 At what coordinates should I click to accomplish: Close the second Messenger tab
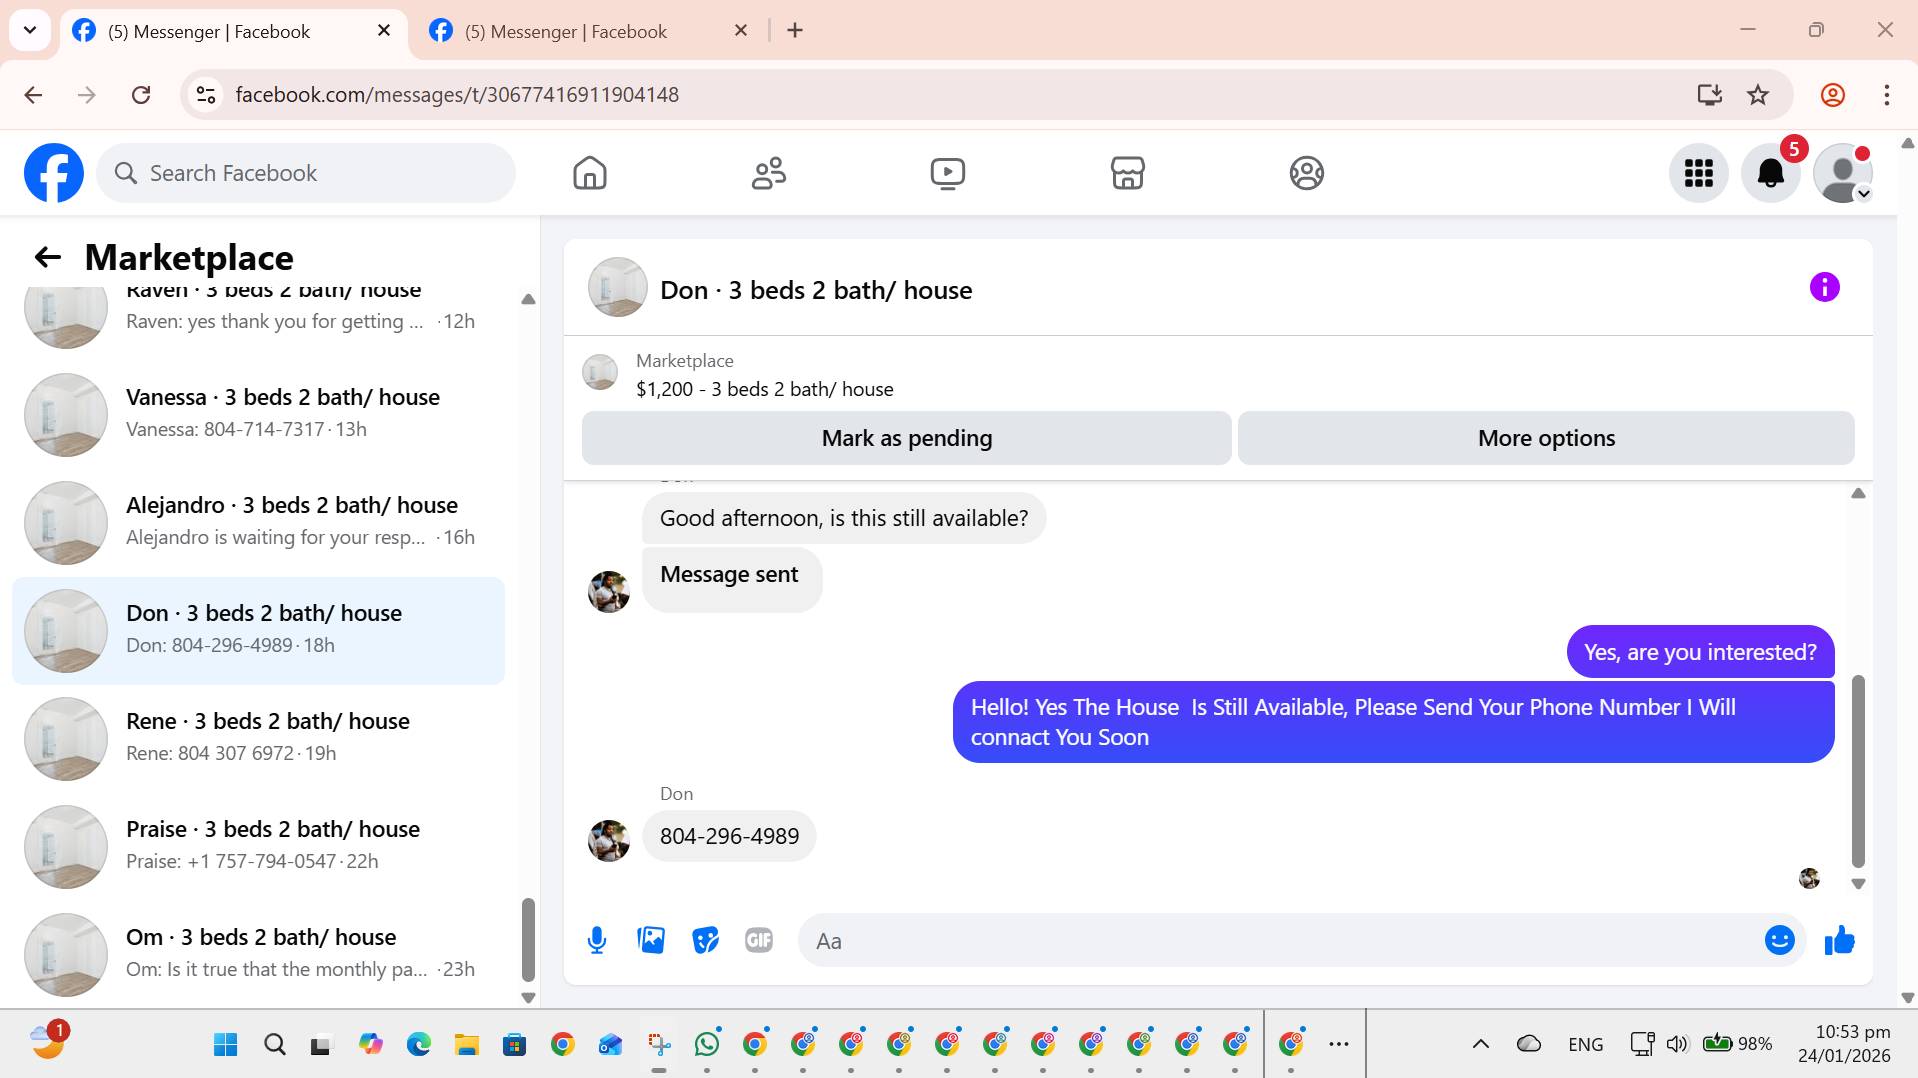tap(741, 31)
